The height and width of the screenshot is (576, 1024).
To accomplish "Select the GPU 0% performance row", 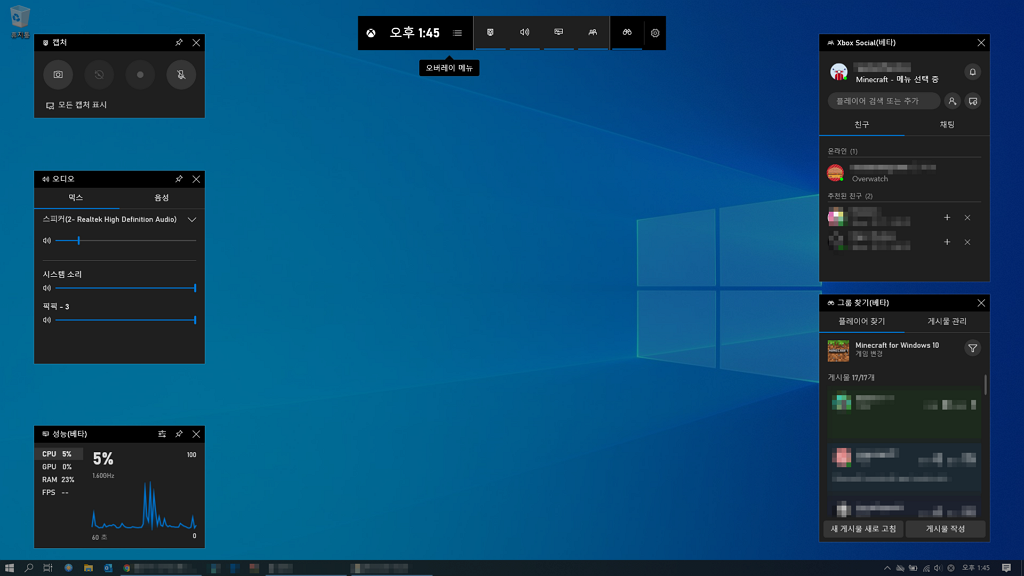I will coord(59,467).
